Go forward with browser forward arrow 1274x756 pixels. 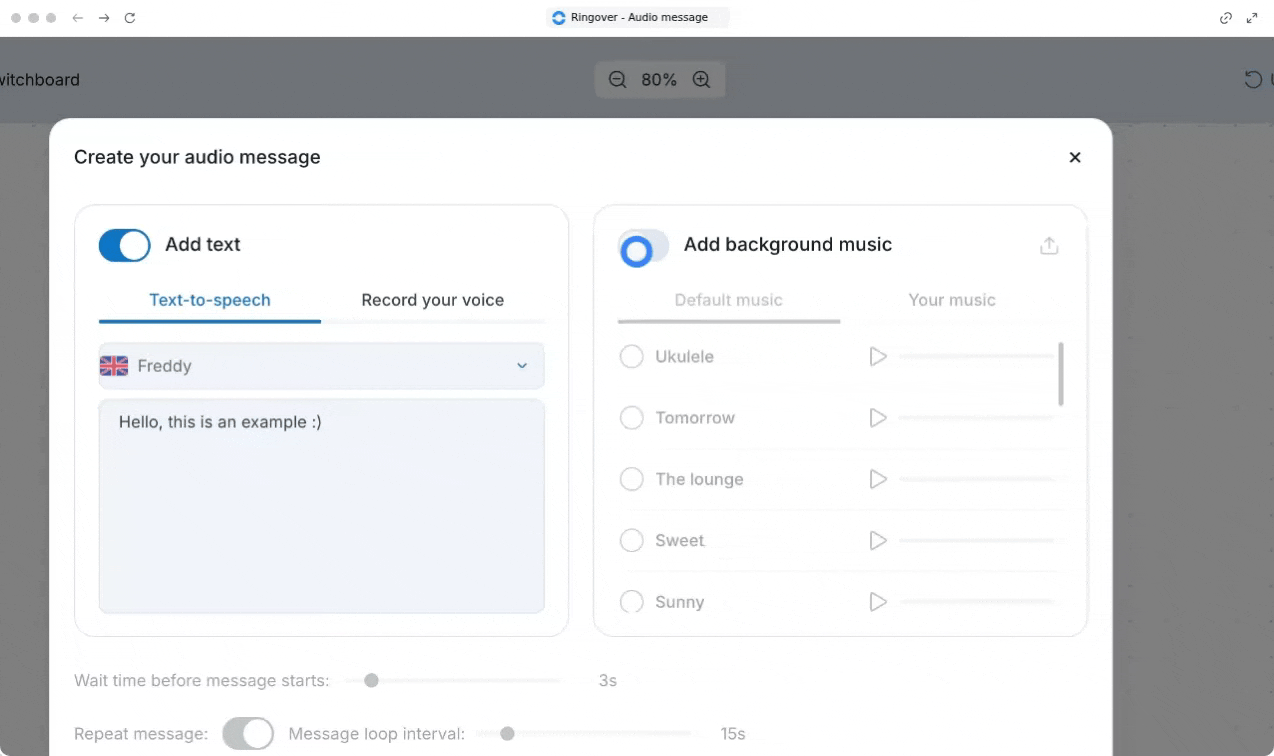click(104, 18)
